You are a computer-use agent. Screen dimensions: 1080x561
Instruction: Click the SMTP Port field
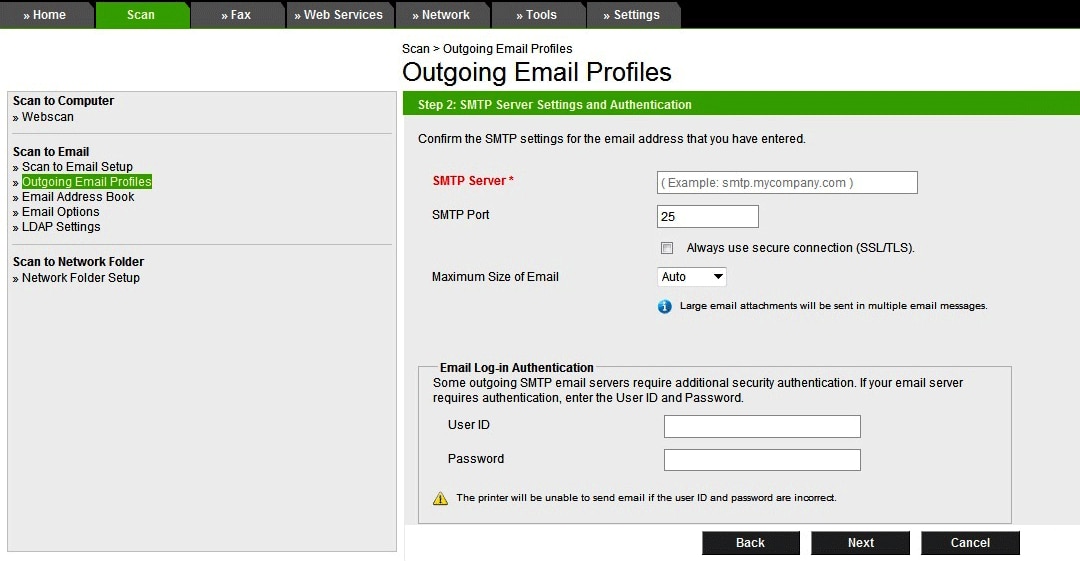pos(707,216)
